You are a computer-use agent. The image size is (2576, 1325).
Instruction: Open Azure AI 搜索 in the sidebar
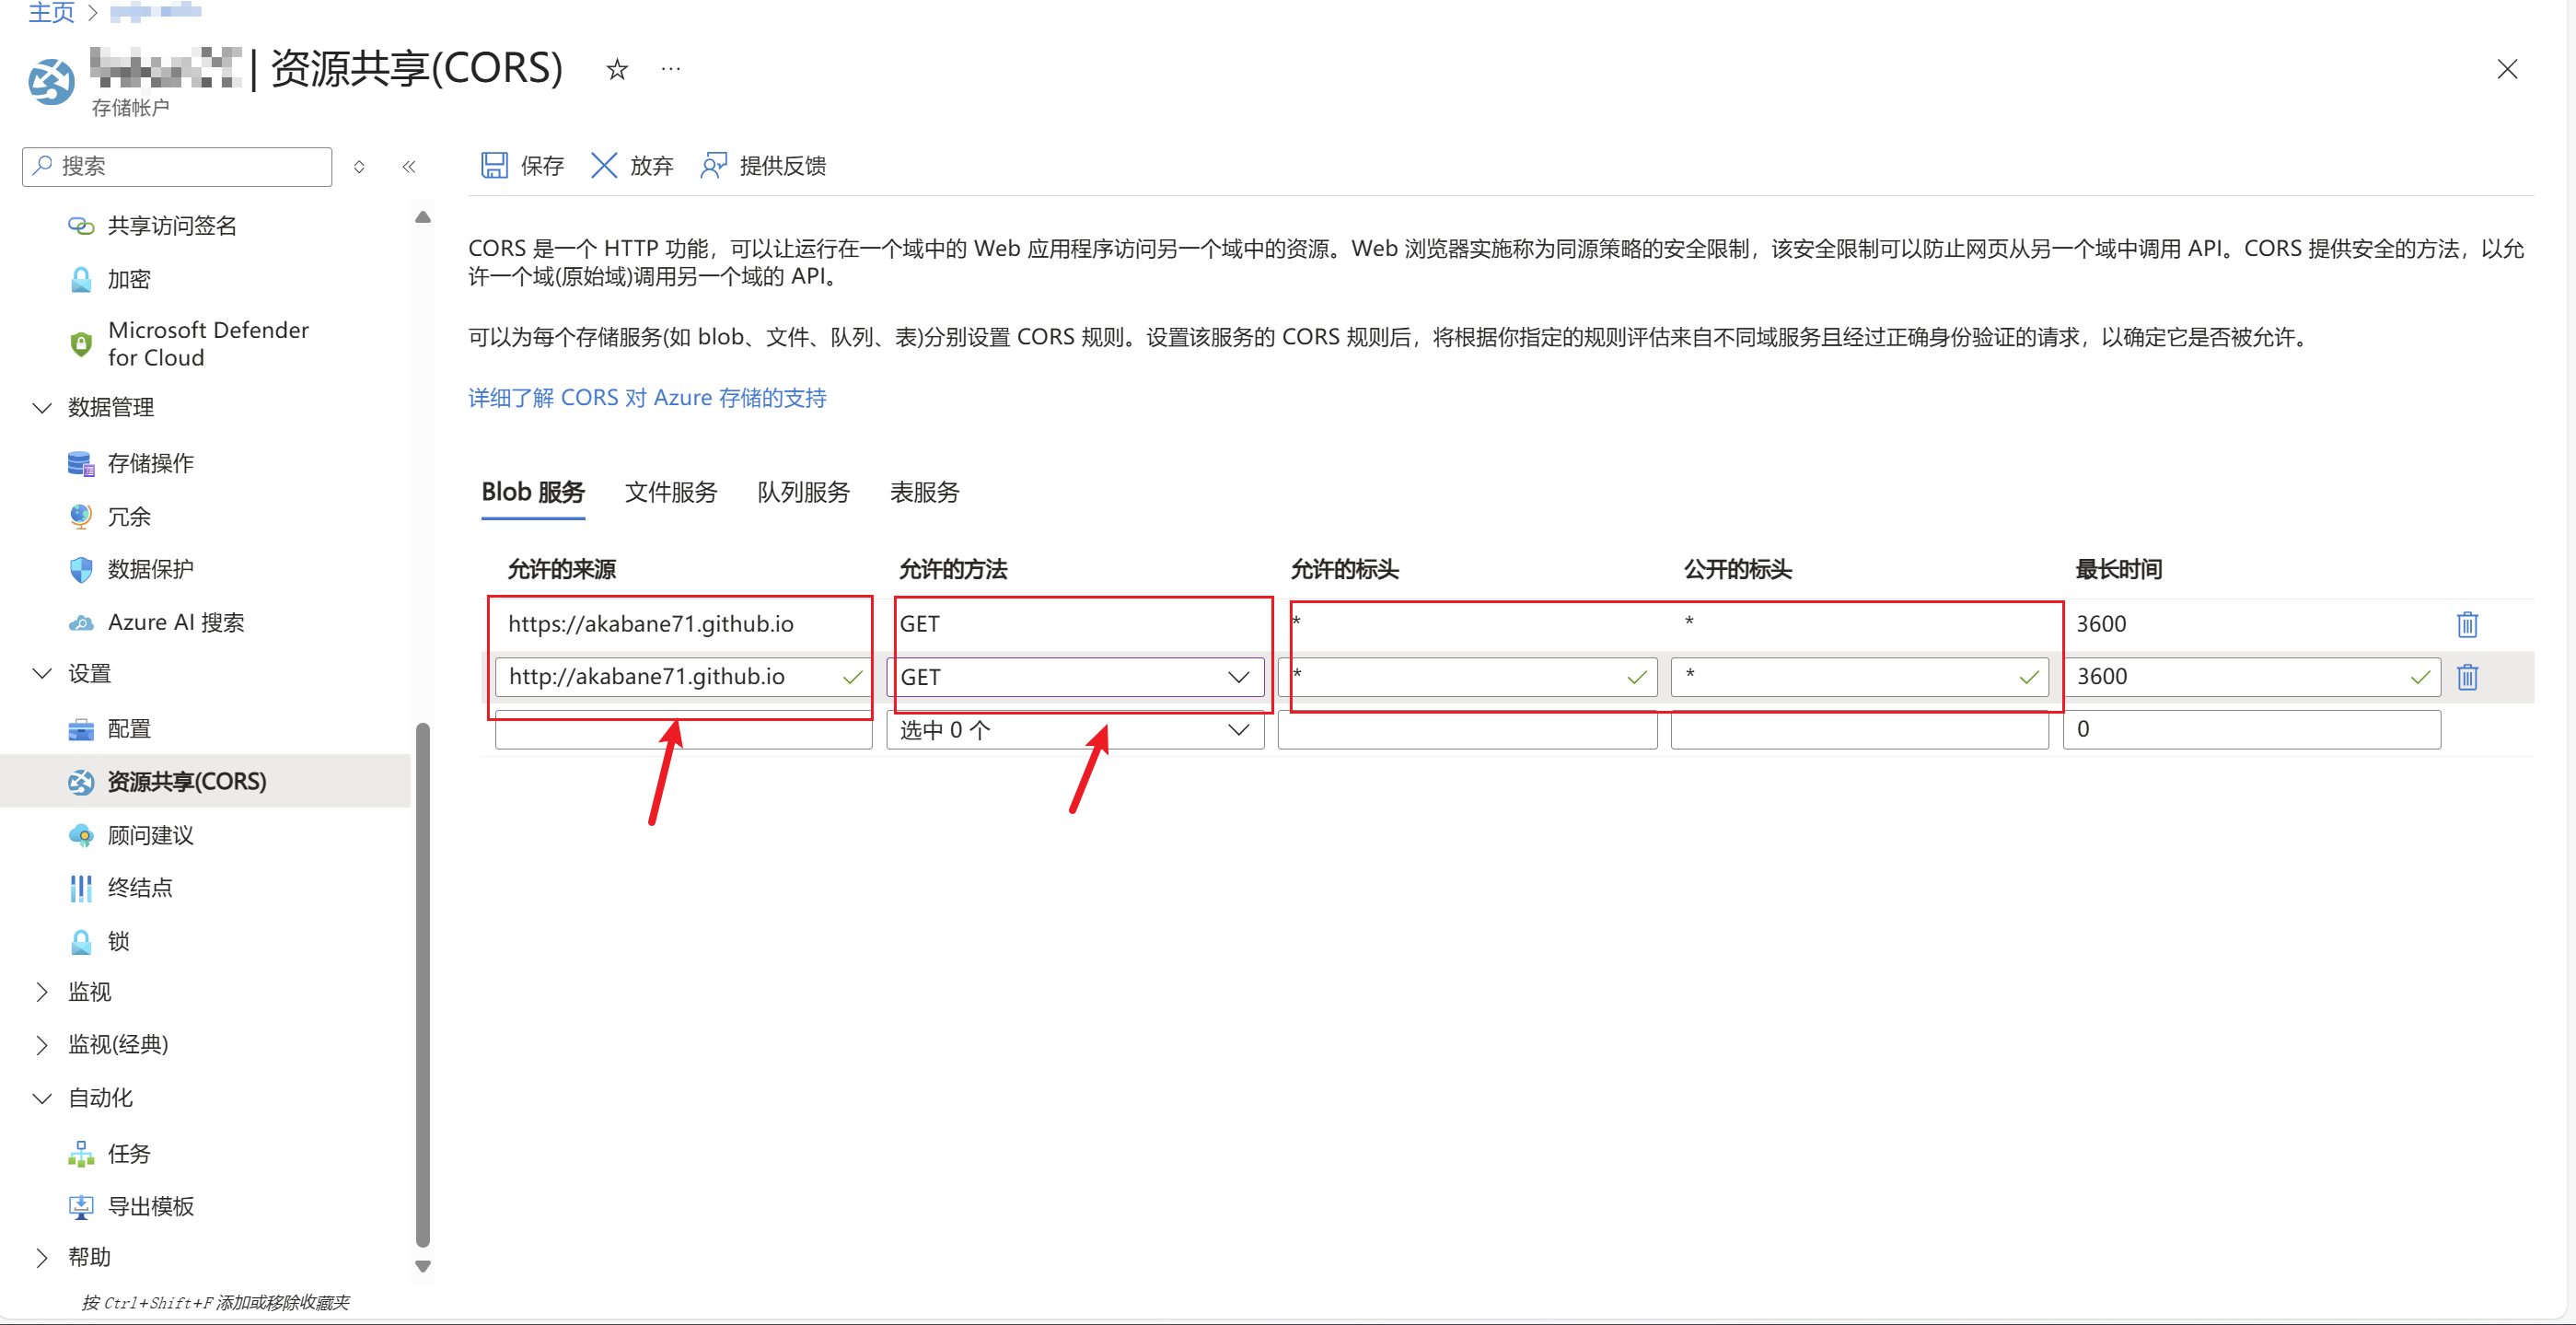[175, 622]
